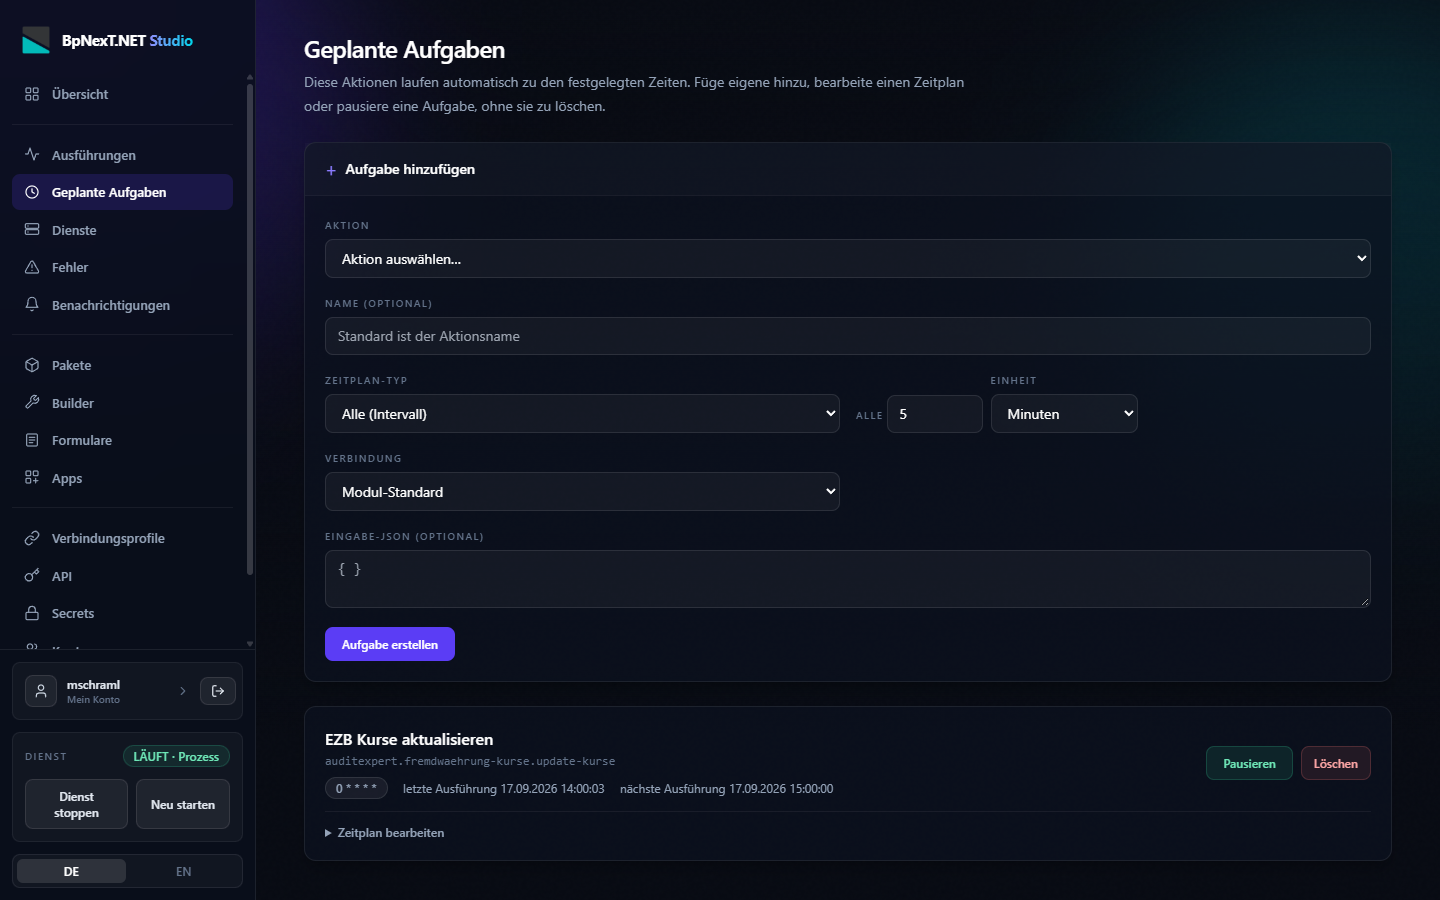Pause the EZB Kurse aktualisieren task
The image size is (1440, 900).
1249,763
